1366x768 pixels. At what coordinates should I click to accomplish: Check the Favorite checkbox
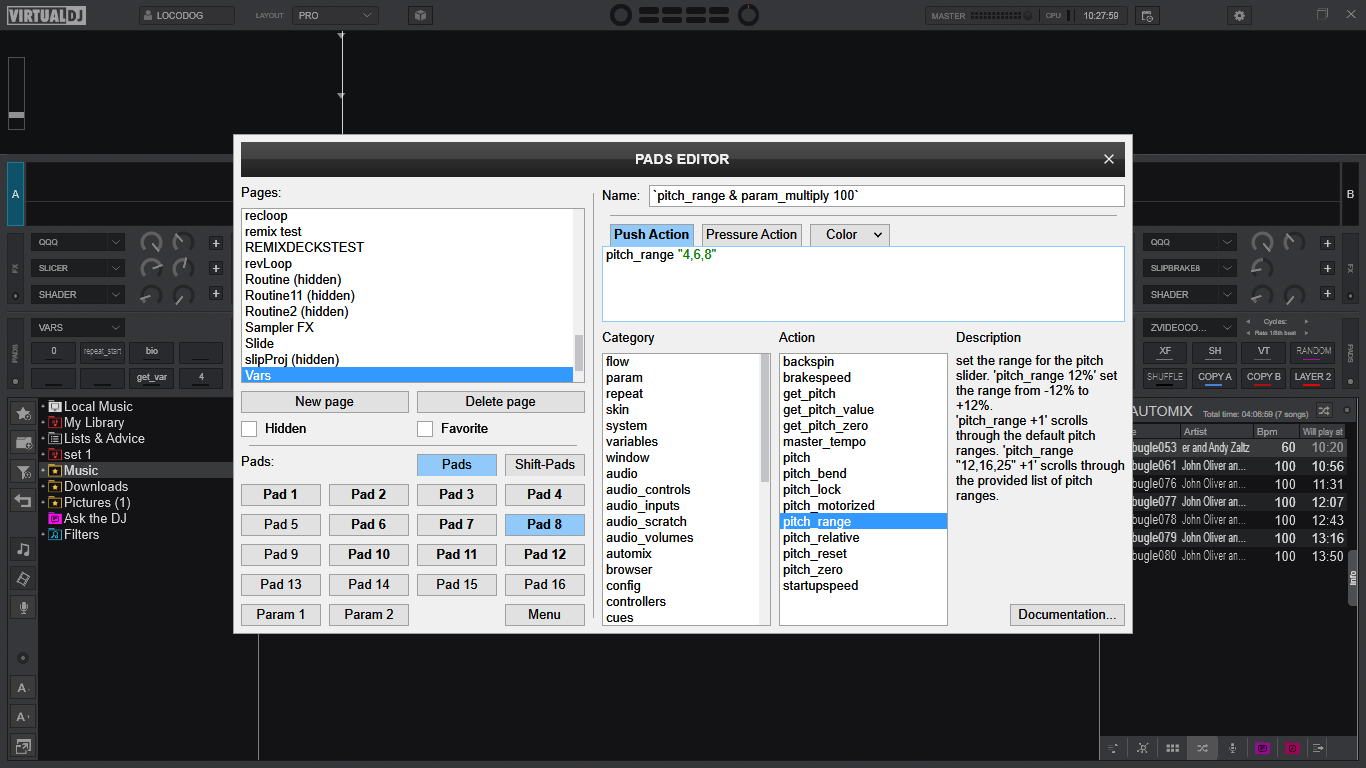(425, 429)
